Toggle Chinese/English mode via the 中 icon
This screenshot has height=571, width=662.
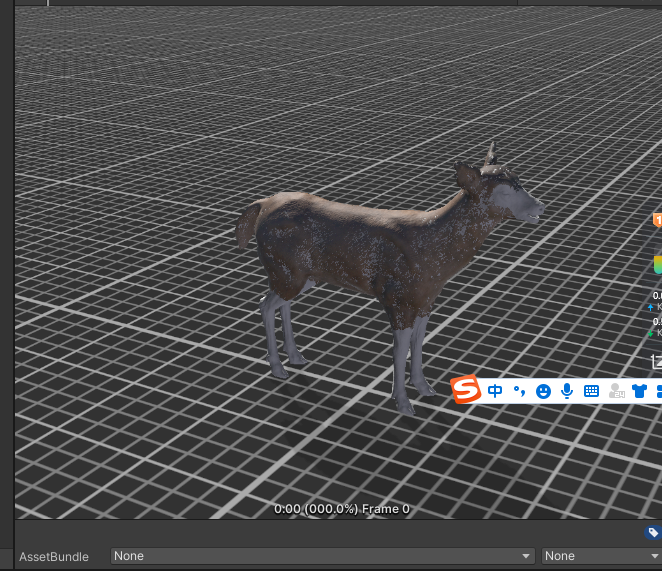[495, 391]
